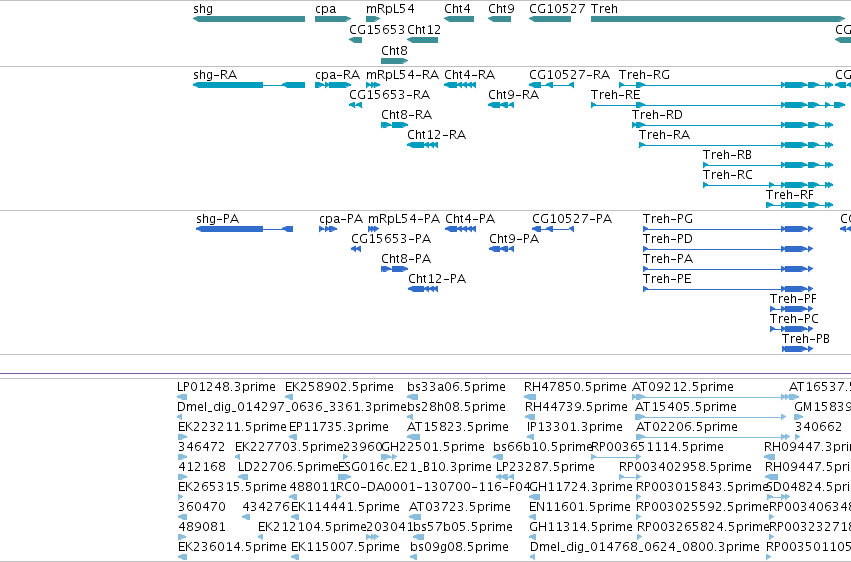Select EST bs33a06.5prime

pos(412,397)
